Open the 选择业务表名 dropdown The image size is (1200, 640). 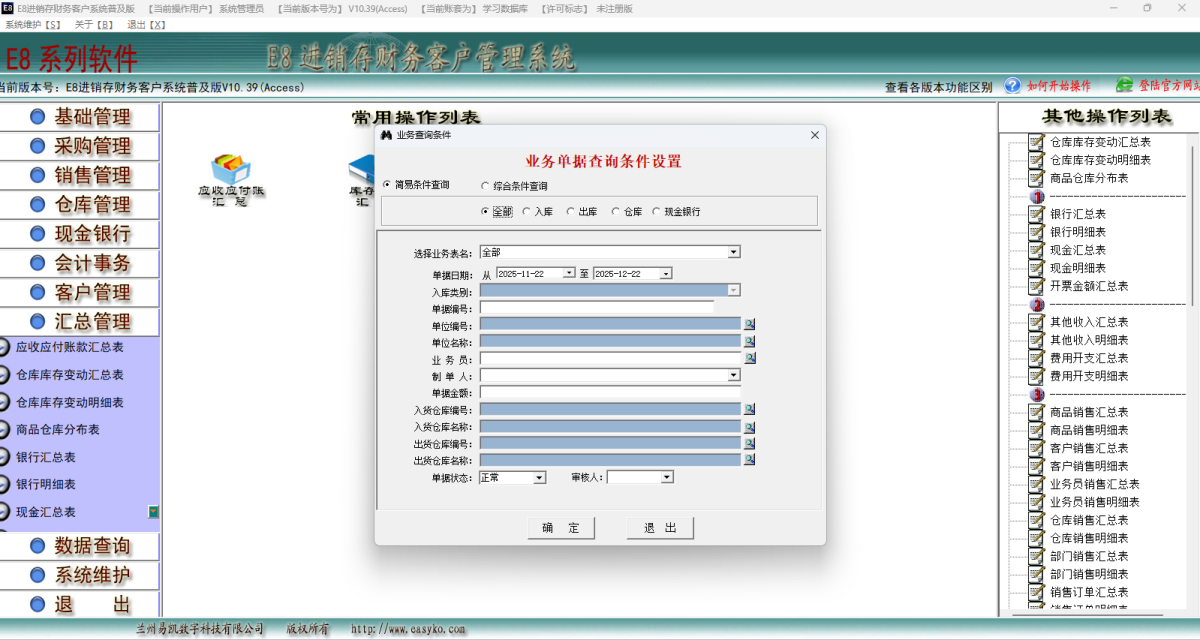tap(733, 251)
